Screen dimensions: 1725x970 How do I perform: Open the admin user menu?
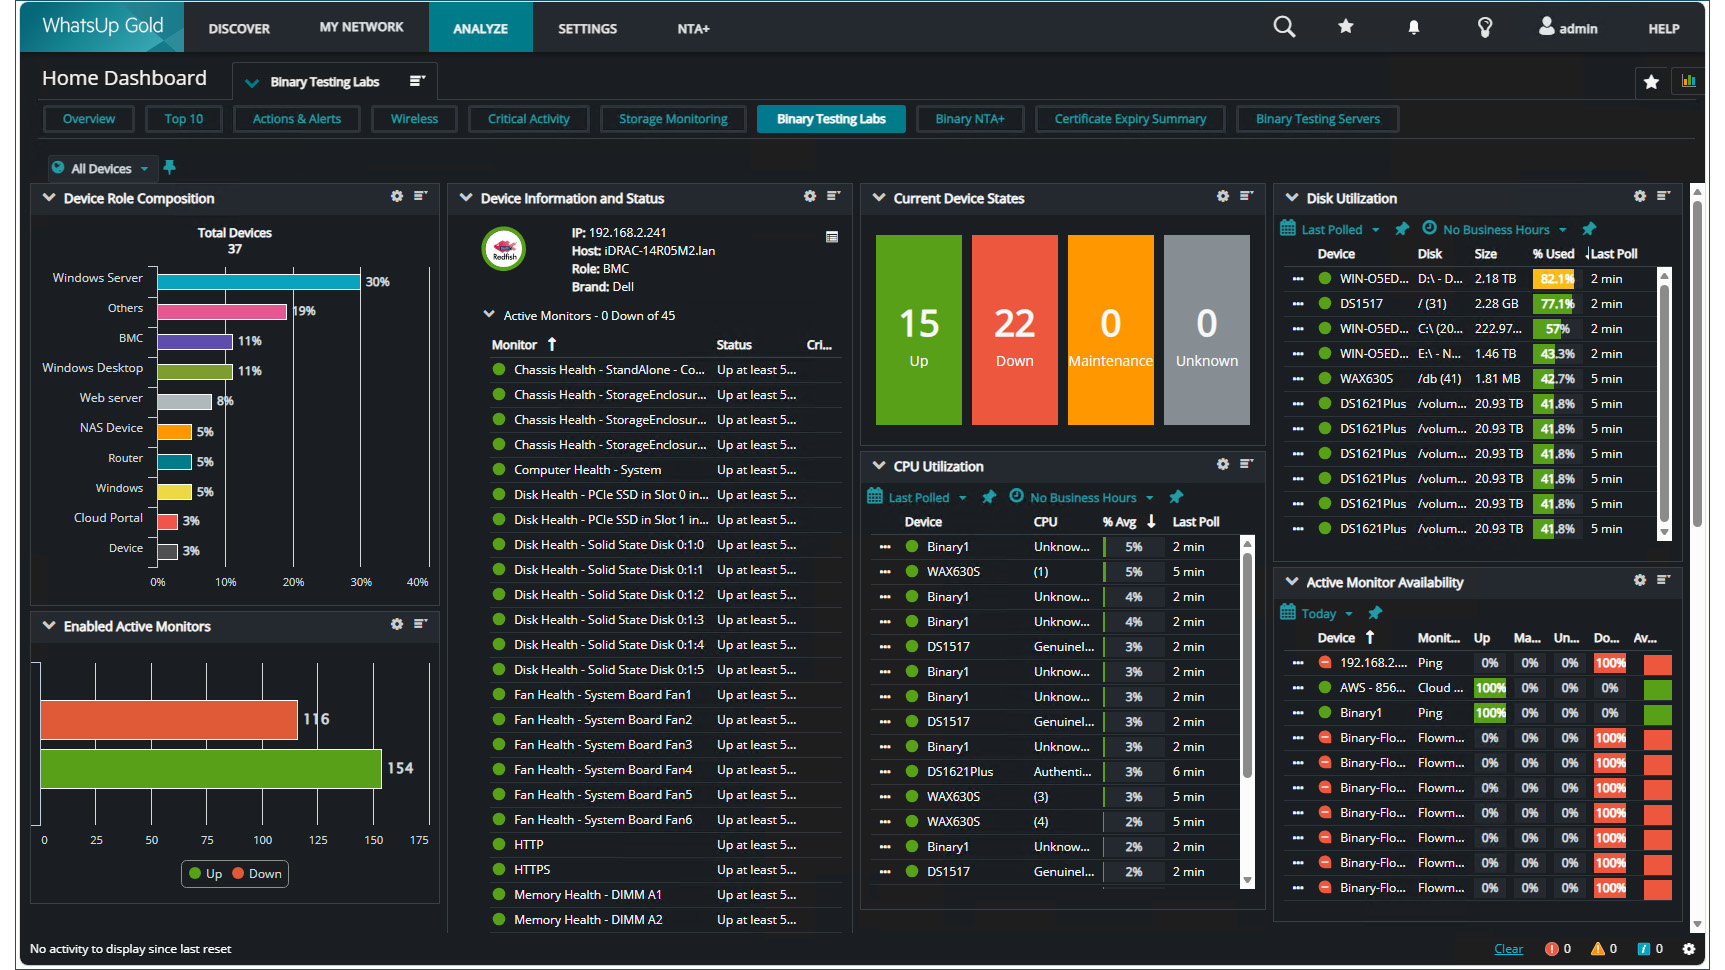(x=1568, y=28)
